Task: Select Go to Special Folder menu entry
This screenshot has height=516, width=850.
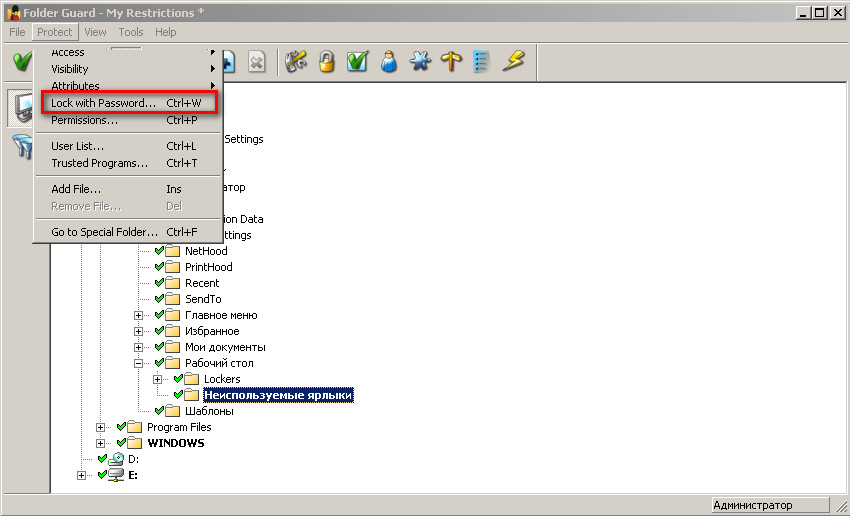Action: (x=104, y=232)
